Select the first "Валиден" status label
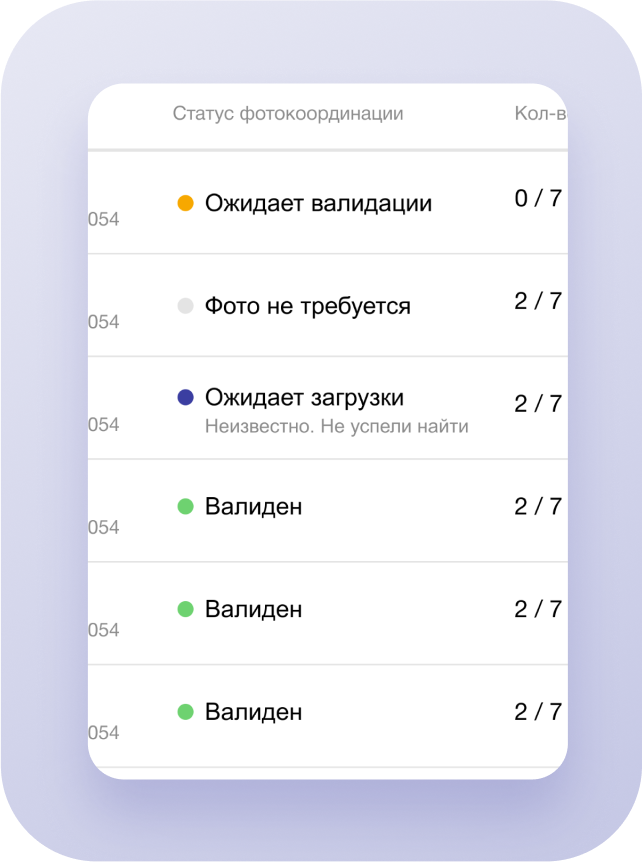Image resolution: width=642 pixels, height=862 pixels. 253,507
